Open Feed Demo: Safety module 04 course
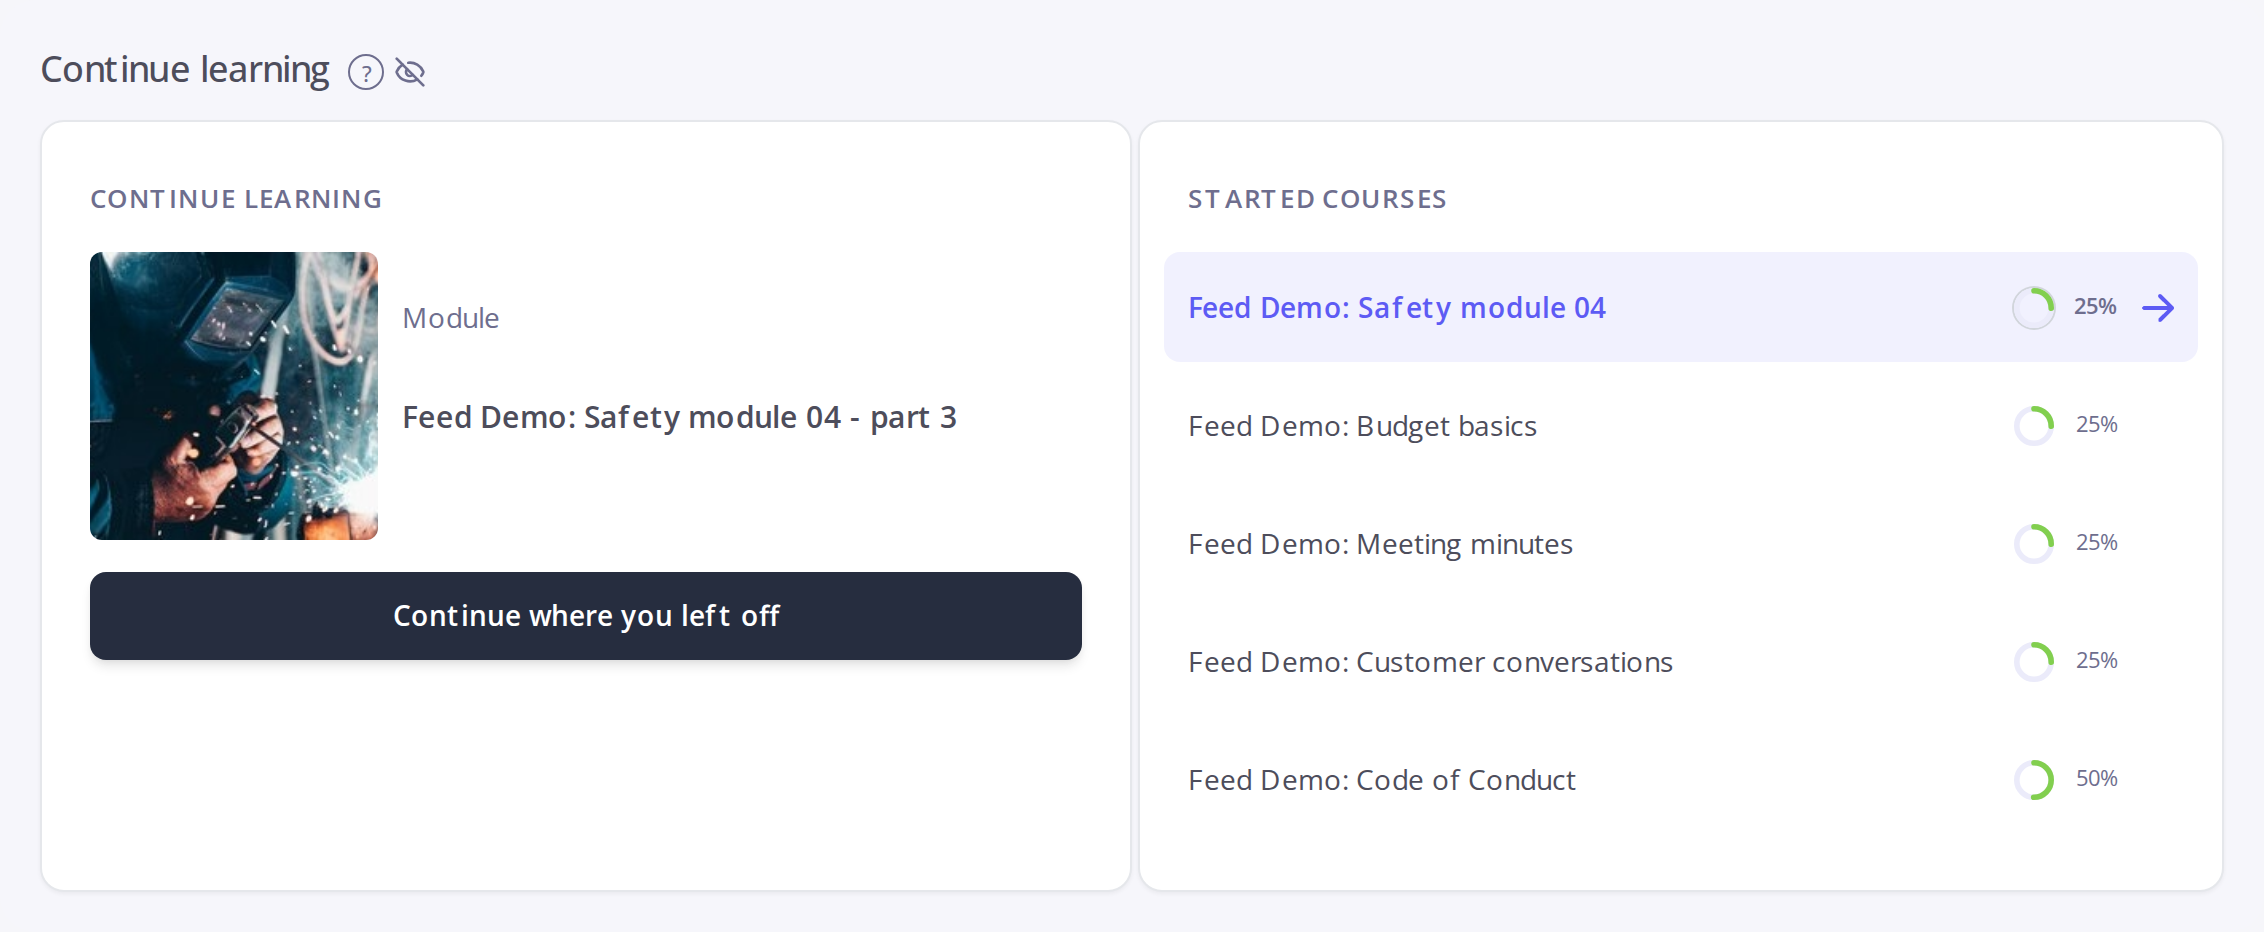Screen dimensions: 2264x932 1681,307
